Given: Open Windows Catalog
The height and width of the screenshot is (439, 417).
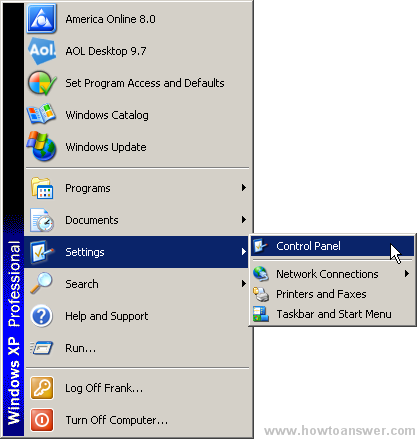Looking at the screenshot, I should pos(137,115).
